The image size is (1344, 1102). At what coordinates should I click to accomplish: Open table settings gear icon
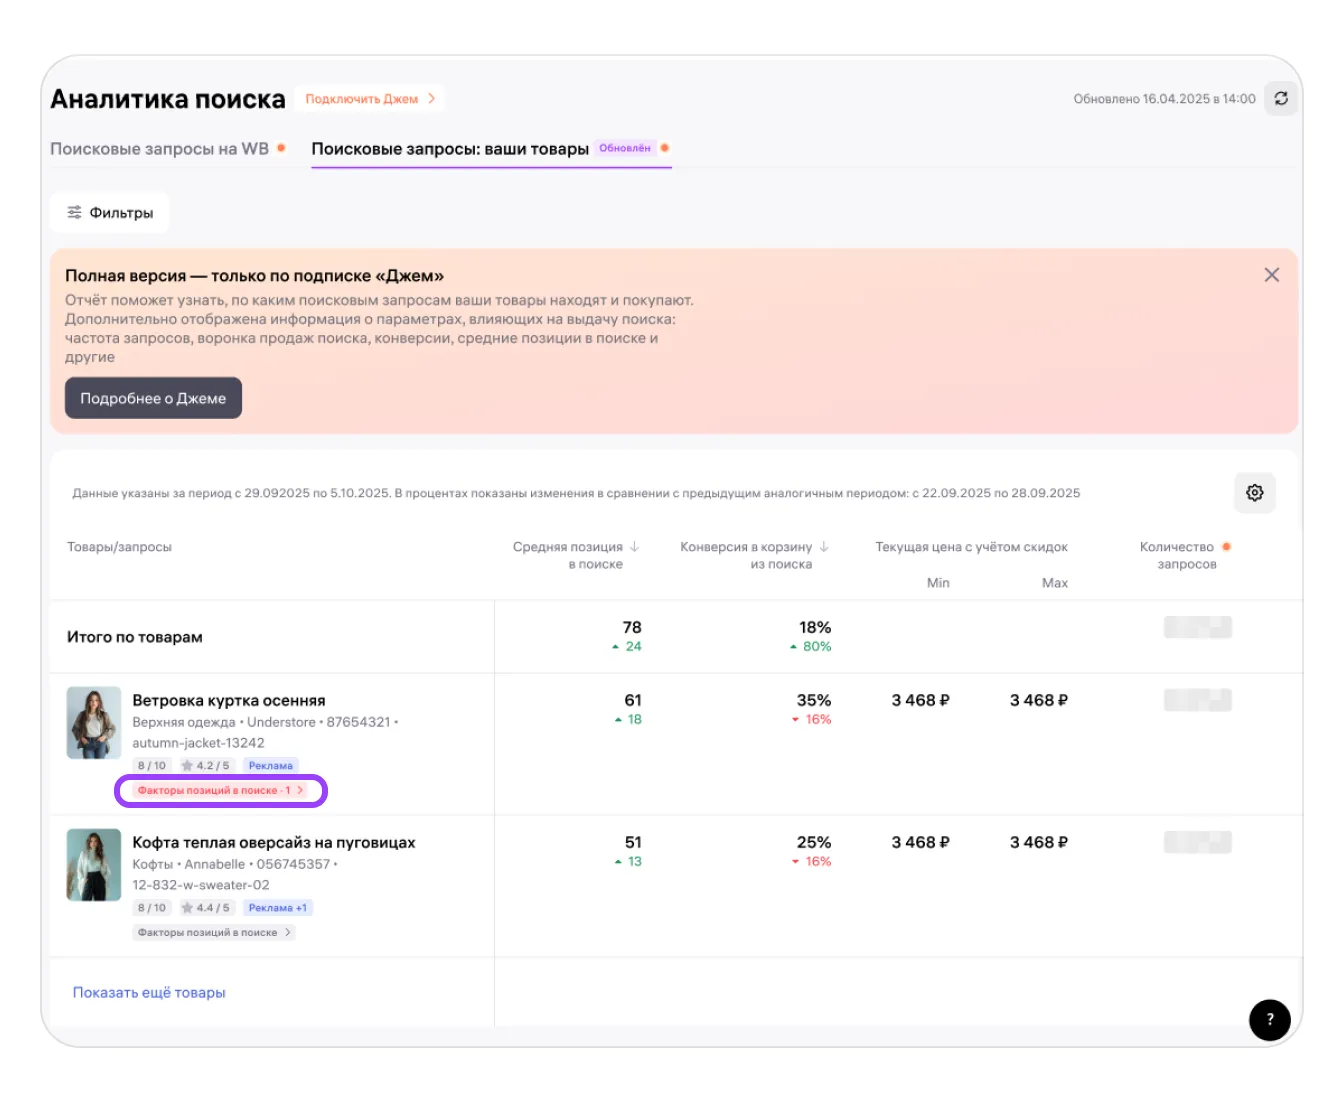tap(1254, 493)
